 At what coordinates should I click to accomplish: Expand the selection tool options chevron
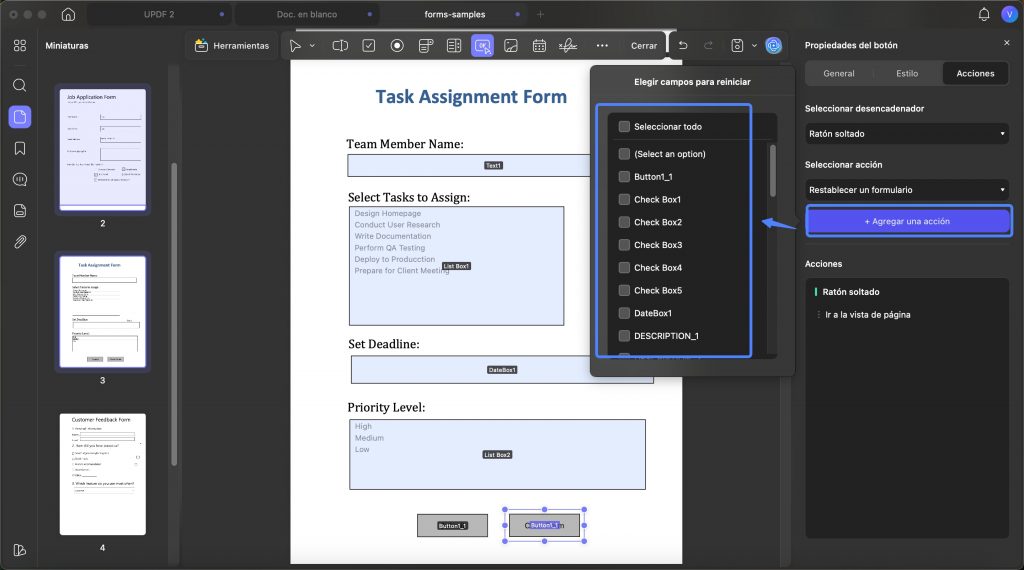pyautogui.click(x=312, y=46)
